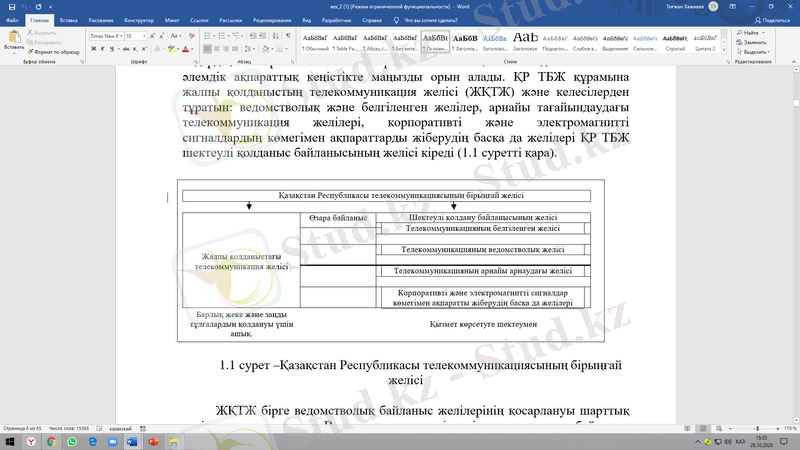Click the Заменить (Replace) button
800x450 pixels.
point(754,42)
